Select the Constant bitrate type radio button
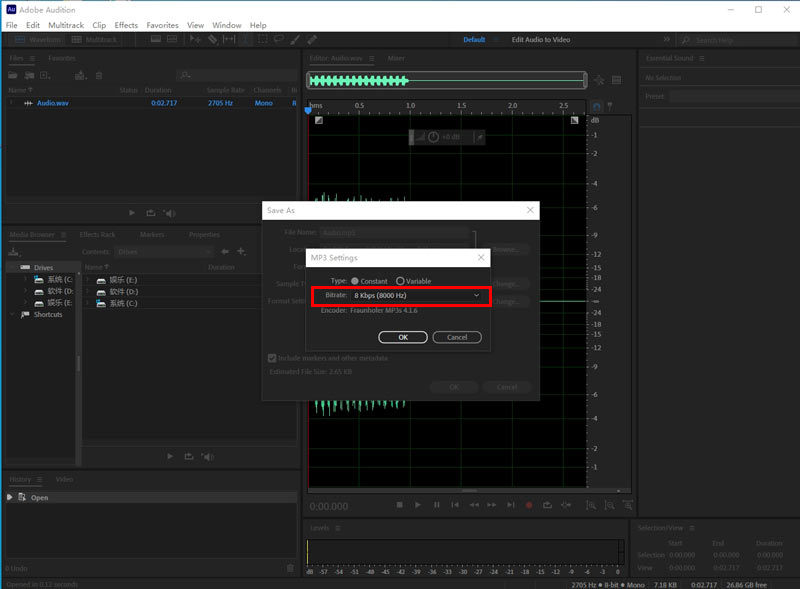The height and width of the screenshot is (589, 800). [357, 280]
